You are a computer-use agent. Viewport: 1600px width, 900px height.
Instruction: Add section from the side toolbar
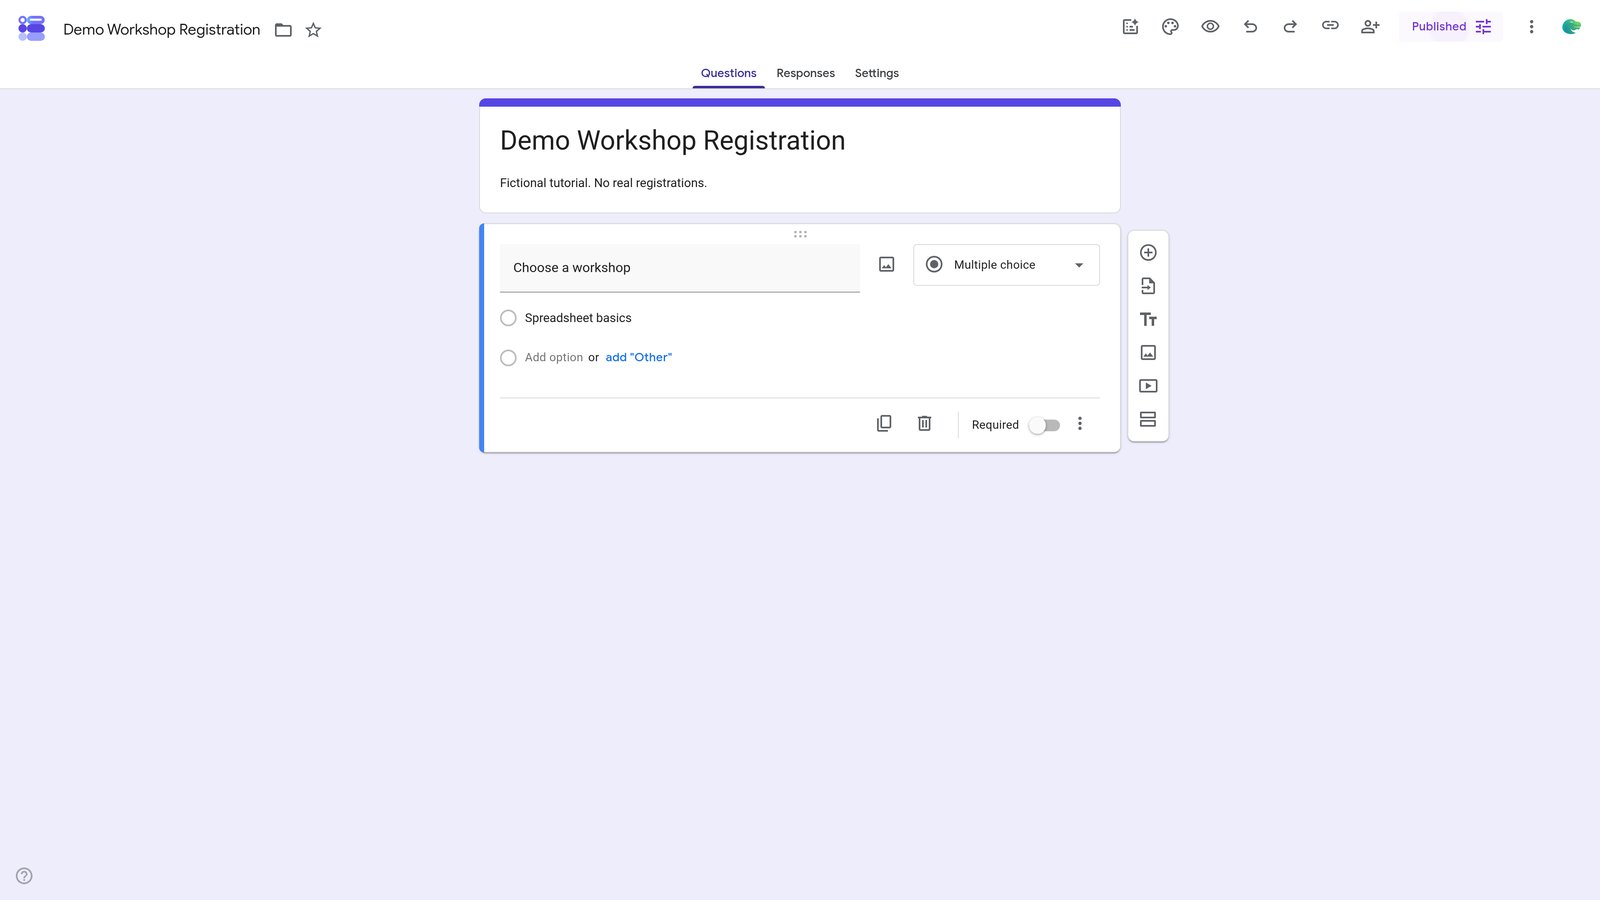pos(1148,420)
